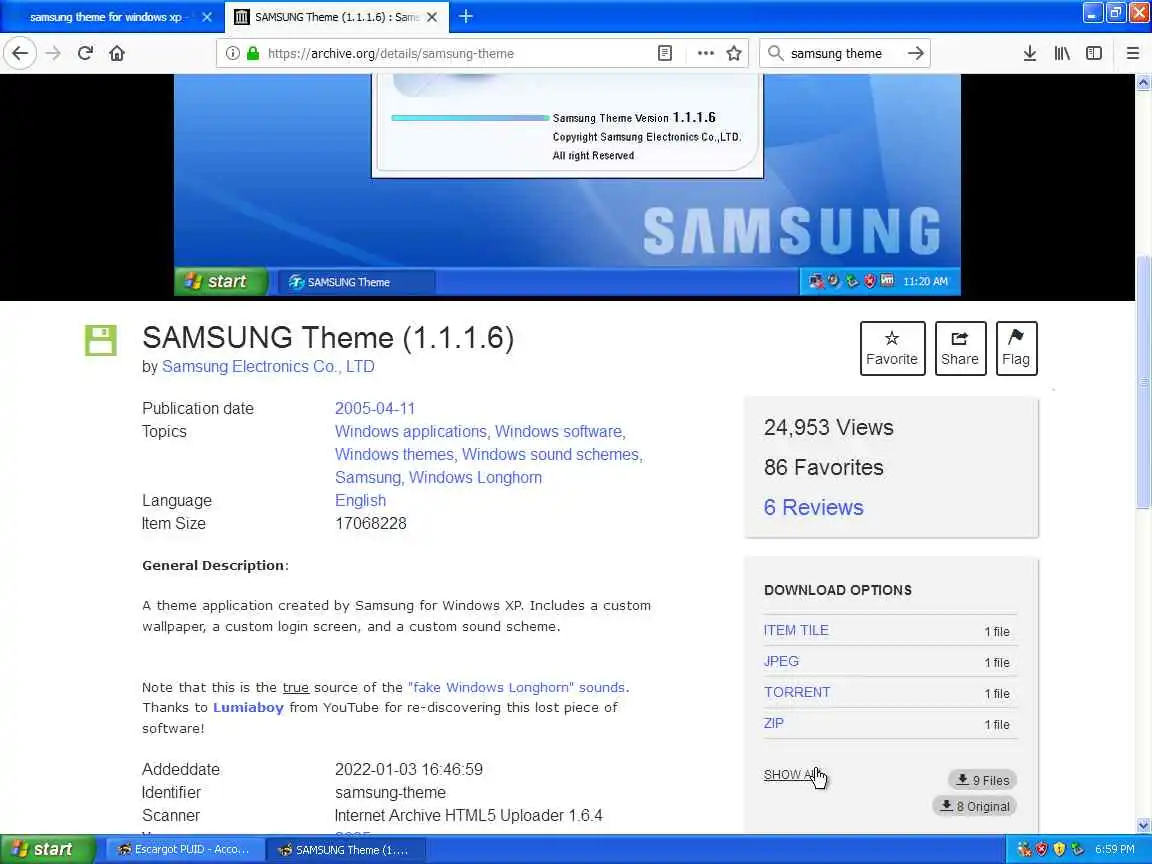
Task: Click the red shield tray icon
Action: pos(1041,849)
